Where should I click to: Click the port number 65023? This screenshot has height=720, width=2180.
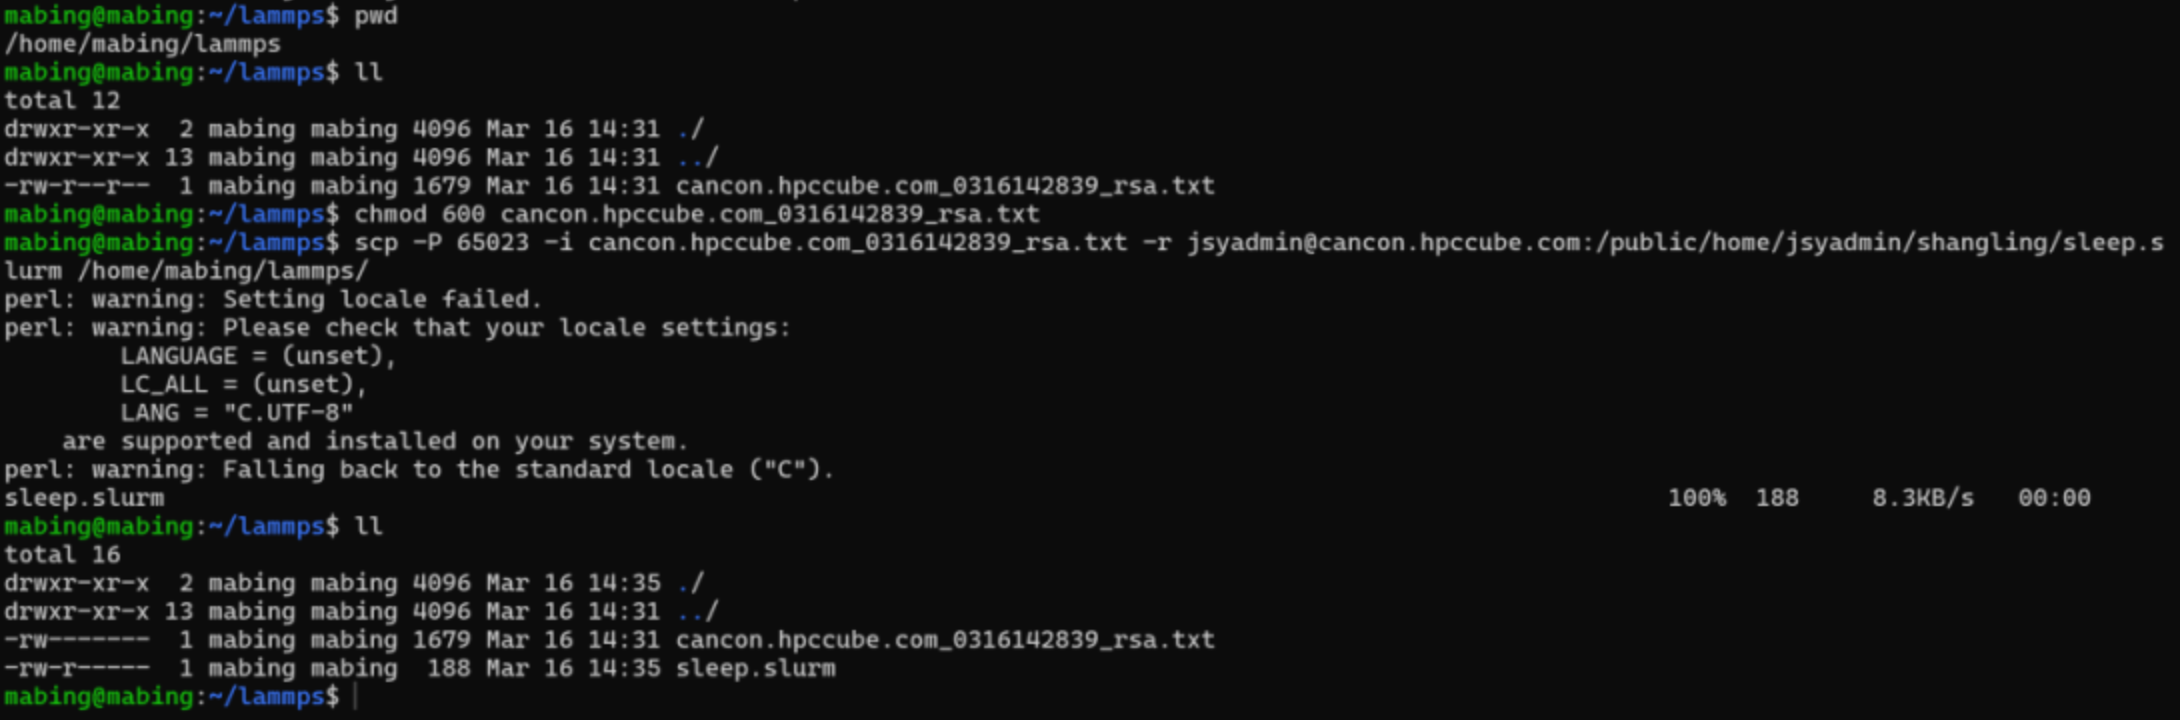[492, 243]
